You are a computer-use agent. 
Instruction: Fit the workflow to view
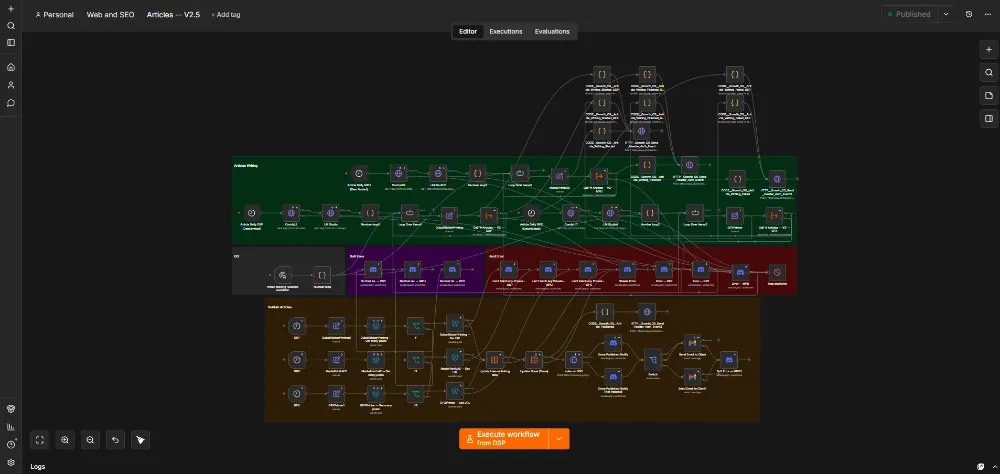point(40,440)
